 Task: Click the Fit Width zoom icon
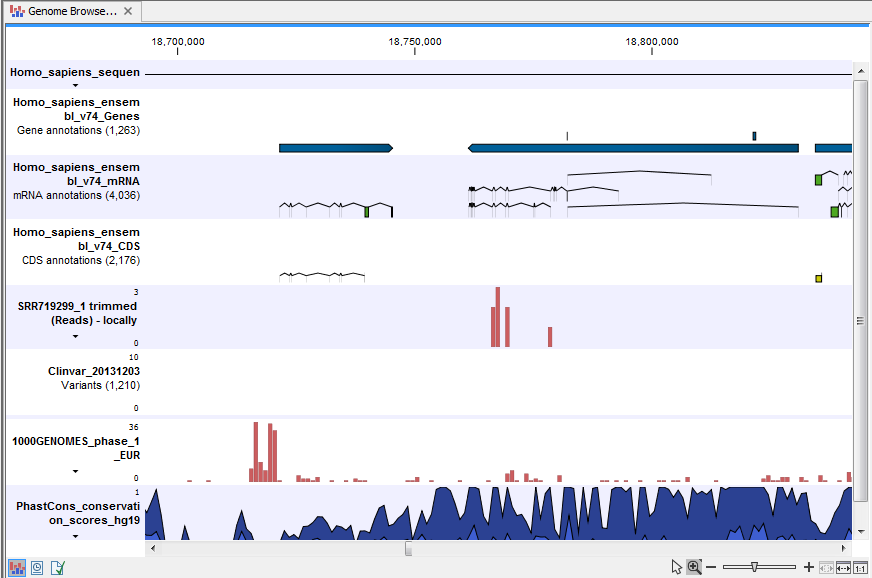pyautogui.click(x=843, y=566)
